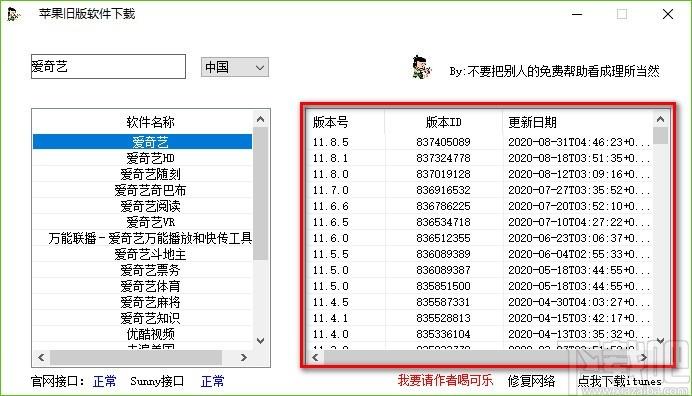This screenshot has width=692, height=396.
Task: Select version 11.4.0 row
Action: point(479,334)
